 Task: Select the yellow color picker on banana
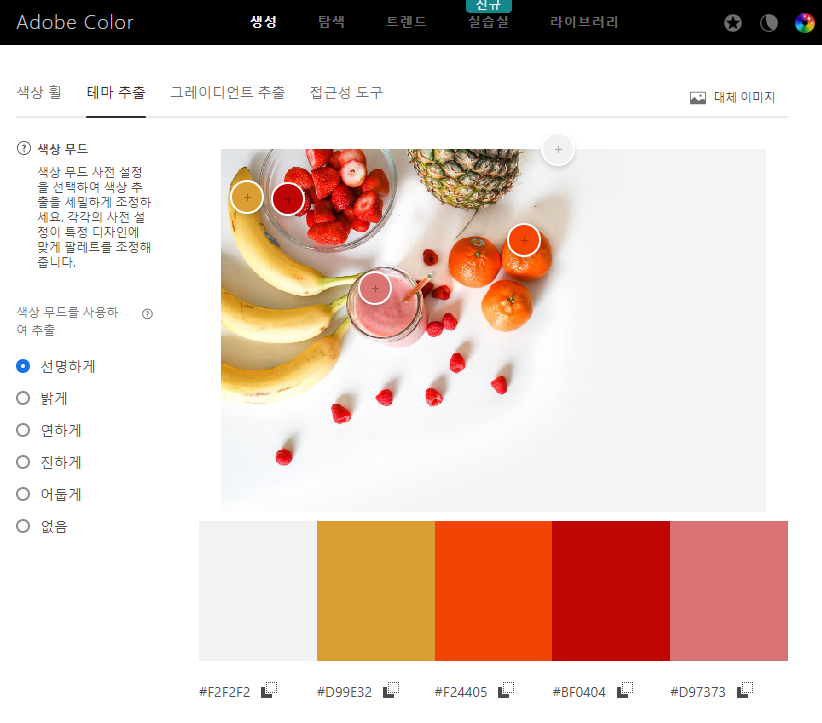(247, 198)
